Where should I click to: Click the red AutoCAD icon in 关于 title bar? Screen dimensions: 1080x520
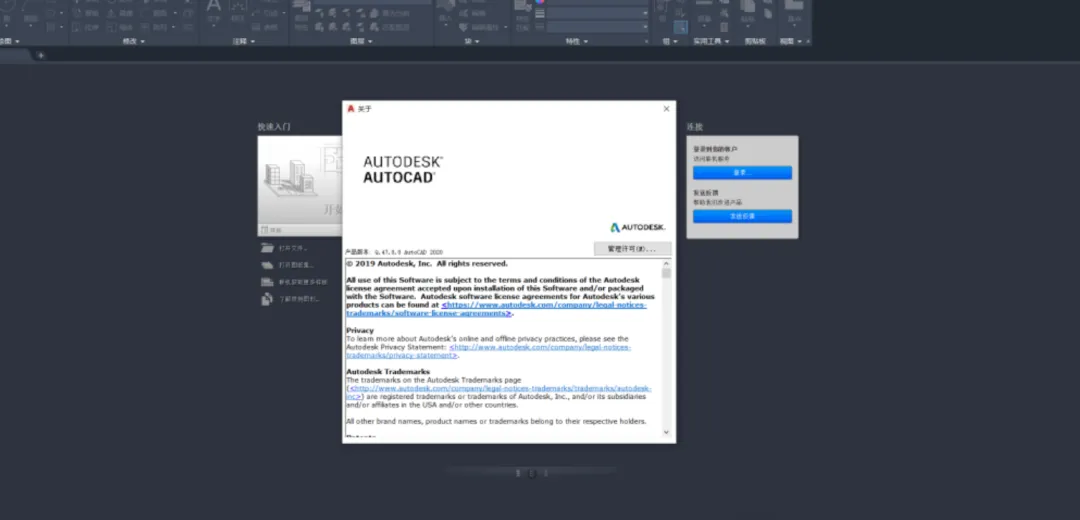351,109
